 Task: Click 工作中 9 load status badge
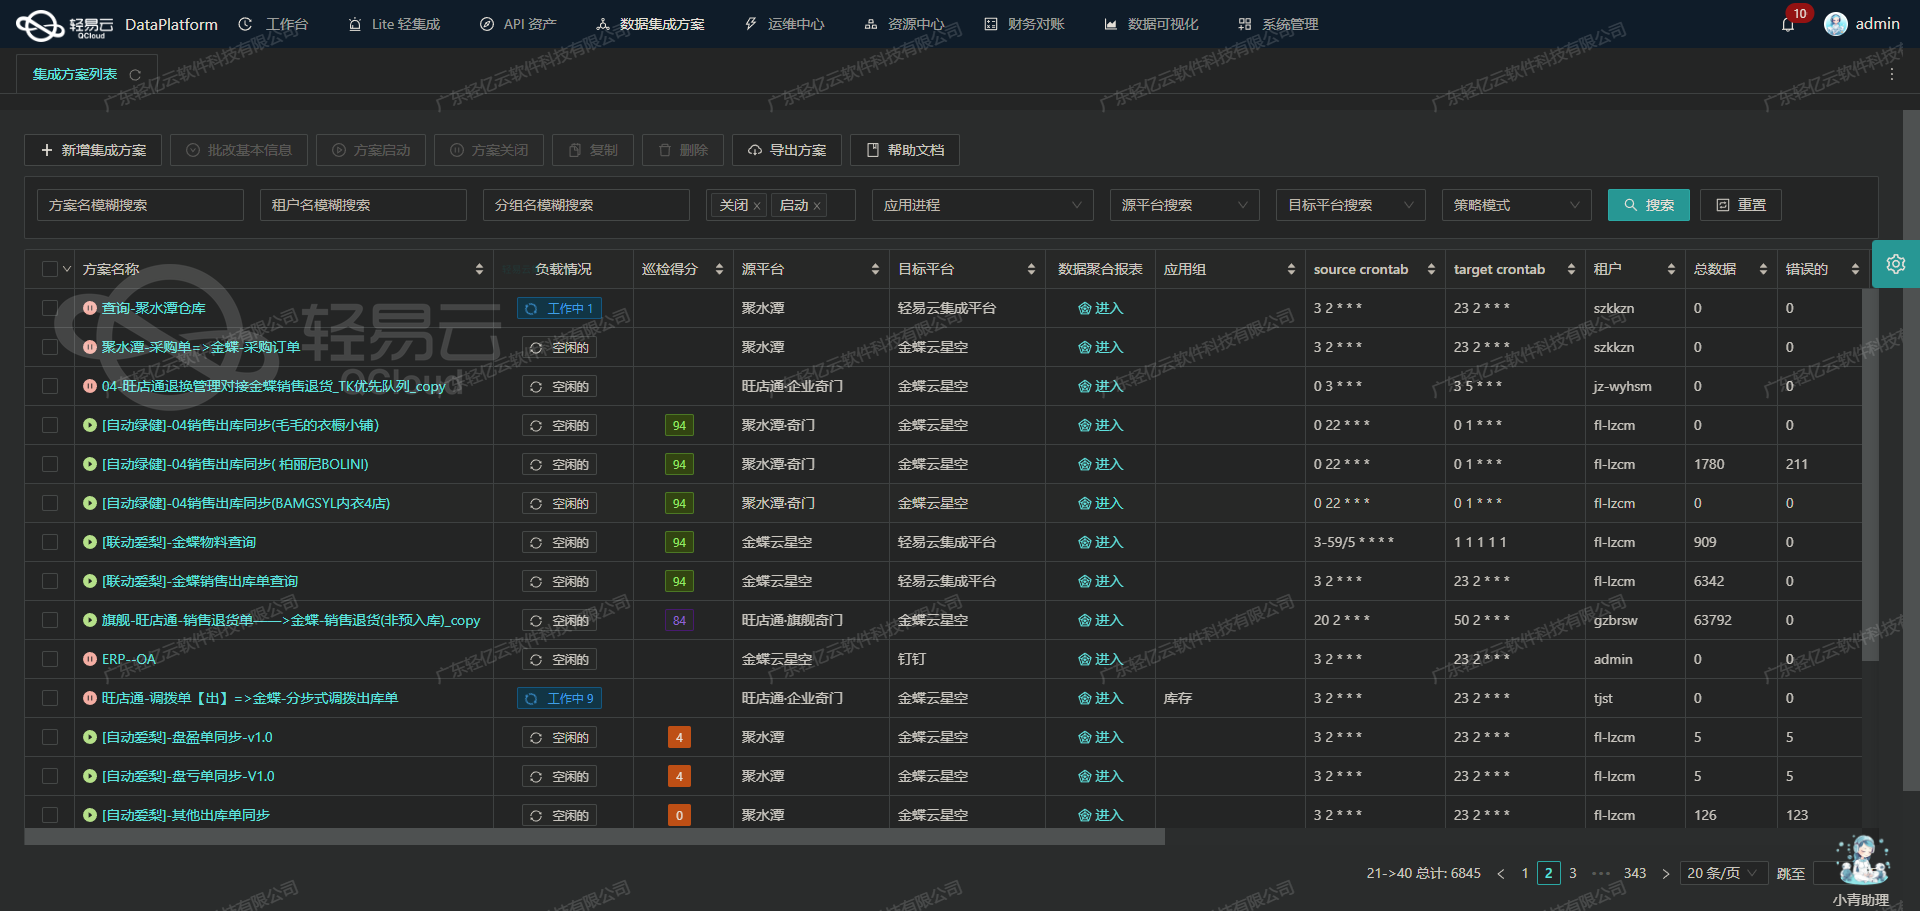[559, 698]
